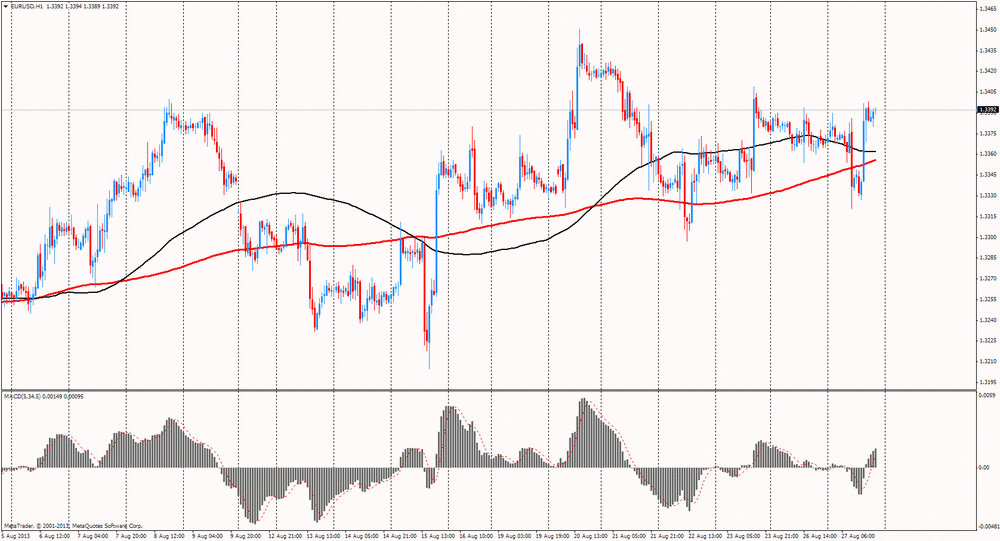Click the 1.3420 price axis value
1000x541 pixels.
989,71
